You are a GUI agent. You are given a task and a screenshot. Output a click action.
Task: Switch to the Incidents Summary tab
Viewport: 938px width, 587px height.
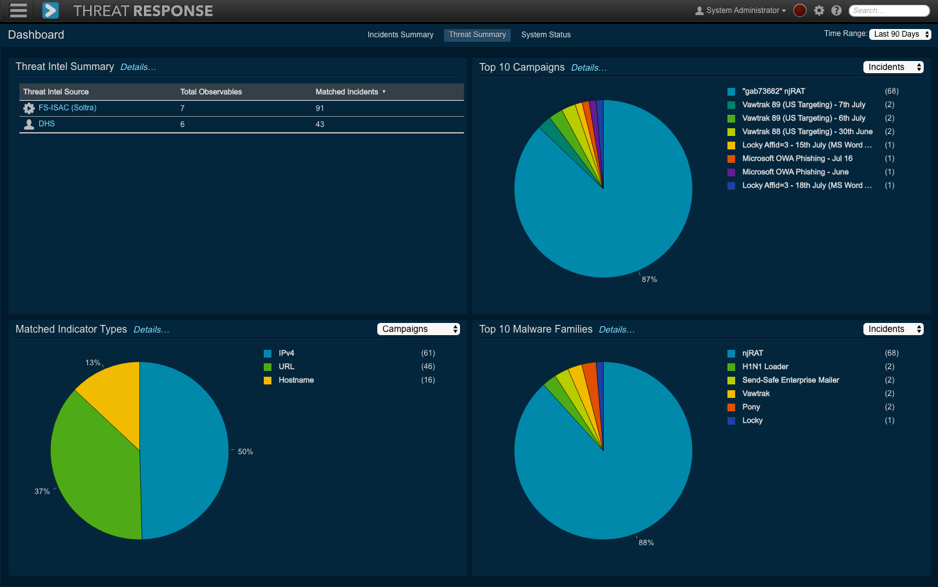[x=400, y=35]
